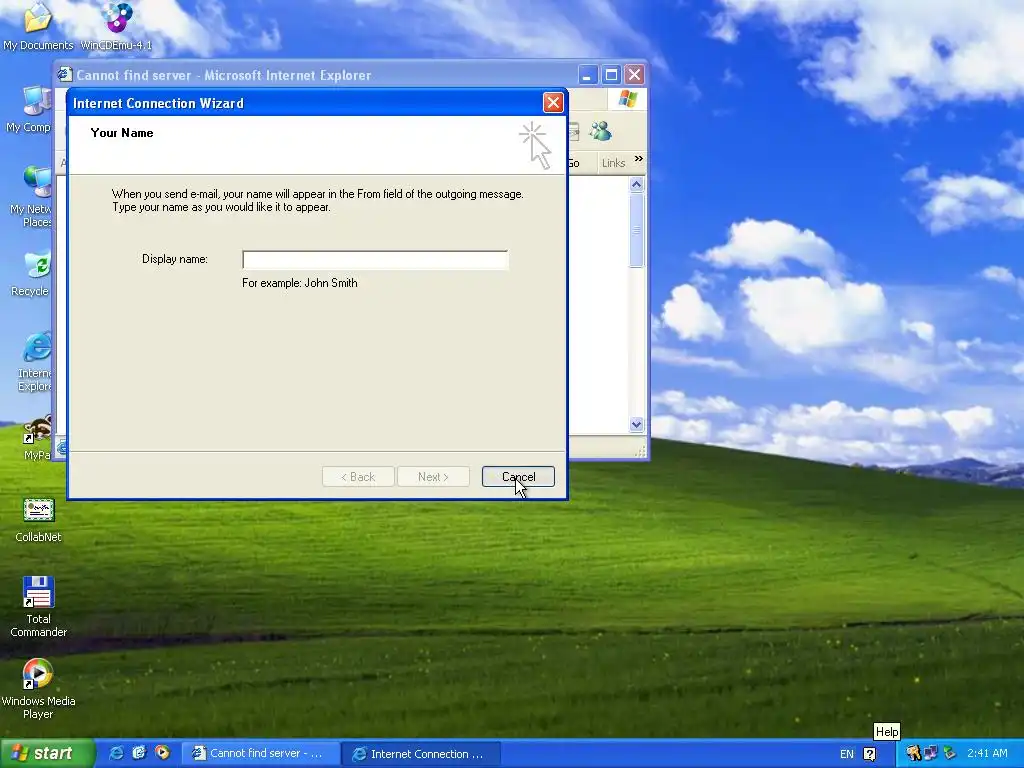Click the keys tray icon
This screenshot has height=768, width=1024.
tap(913, 753)
